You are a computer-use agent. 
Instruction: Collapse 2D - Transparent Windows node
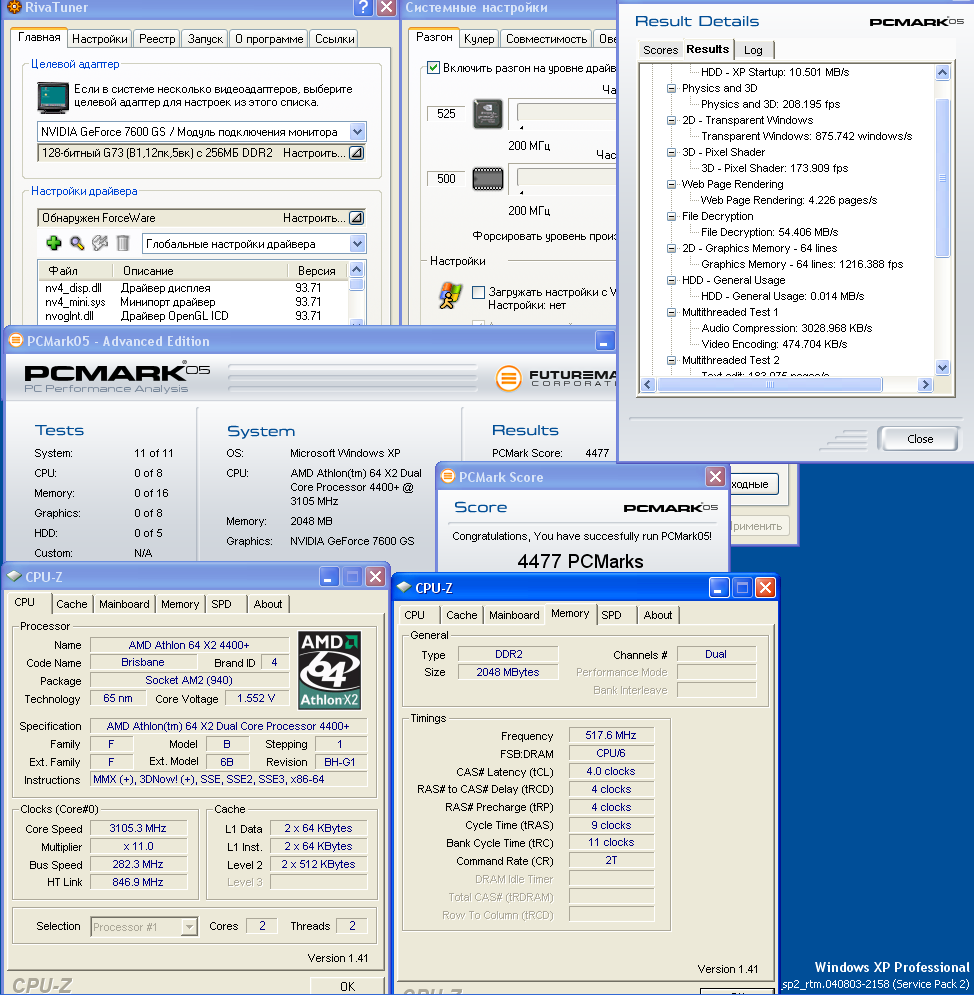[671, 120]
